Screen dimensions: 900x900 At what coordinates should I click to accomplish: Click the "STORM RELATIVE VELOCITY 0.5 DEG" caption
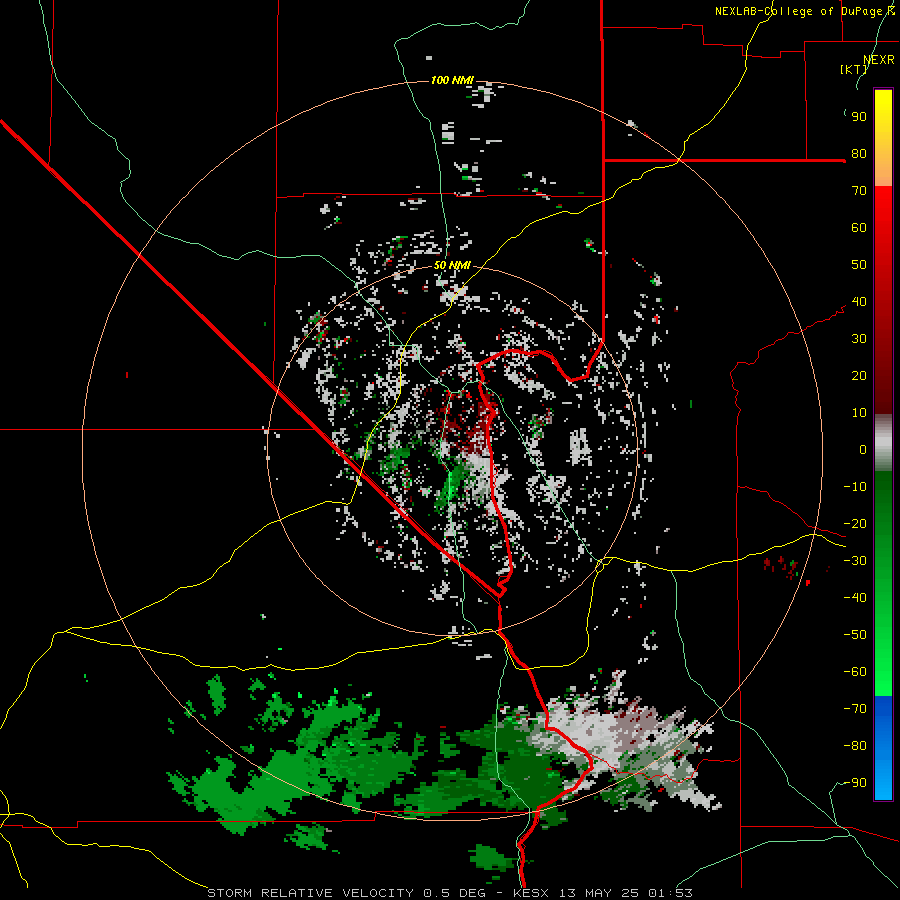(x=346, y=893)
